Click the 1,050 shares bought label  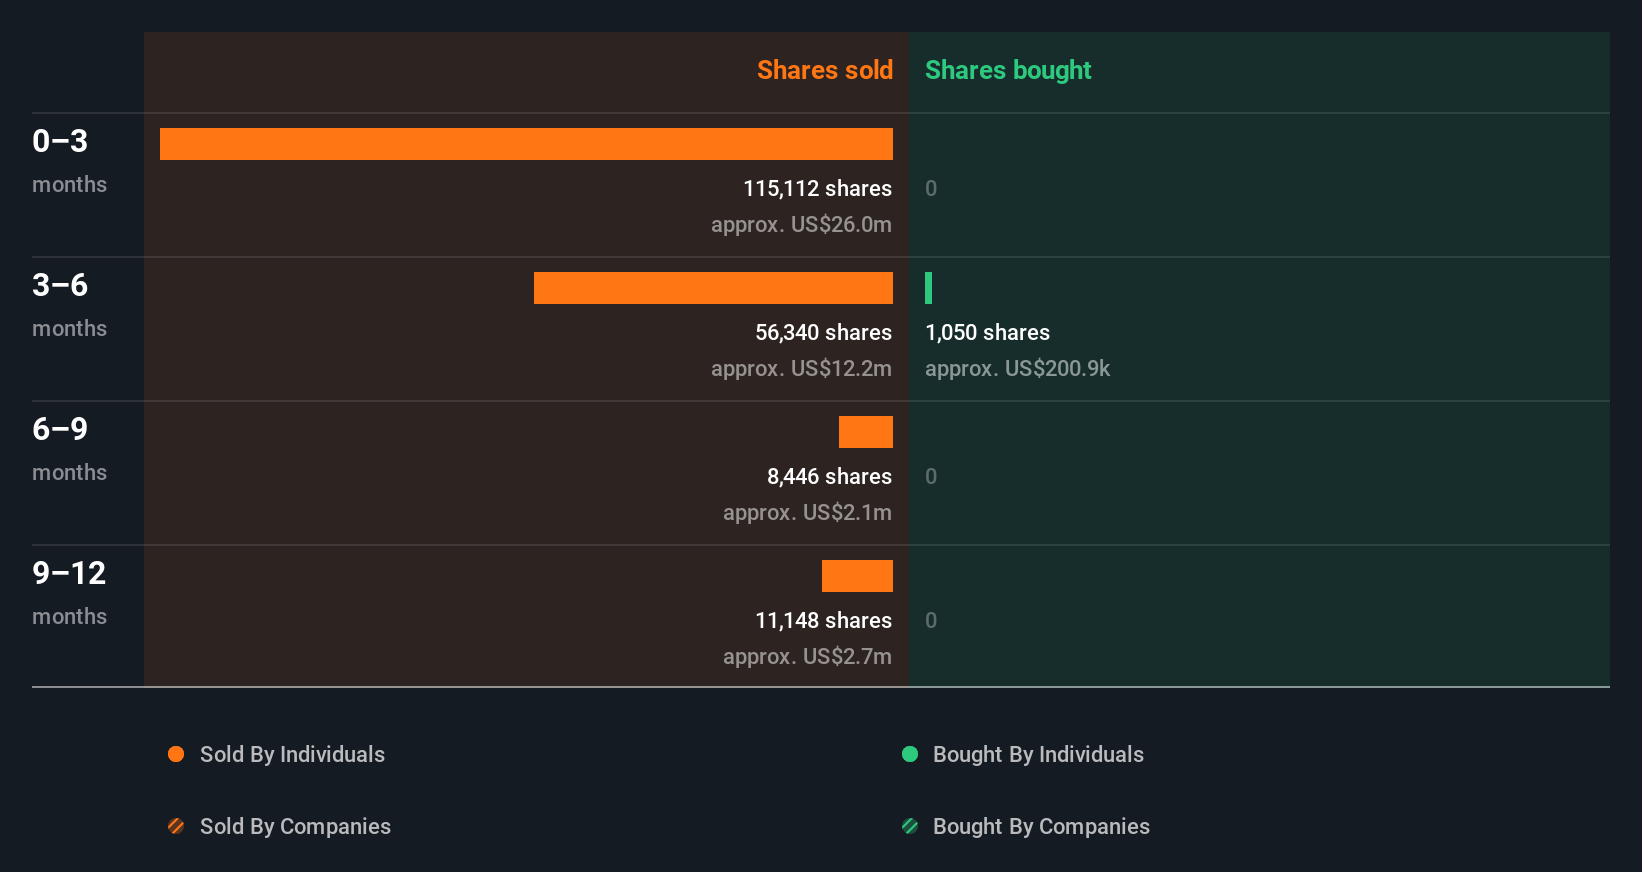(x=987, y=332)
